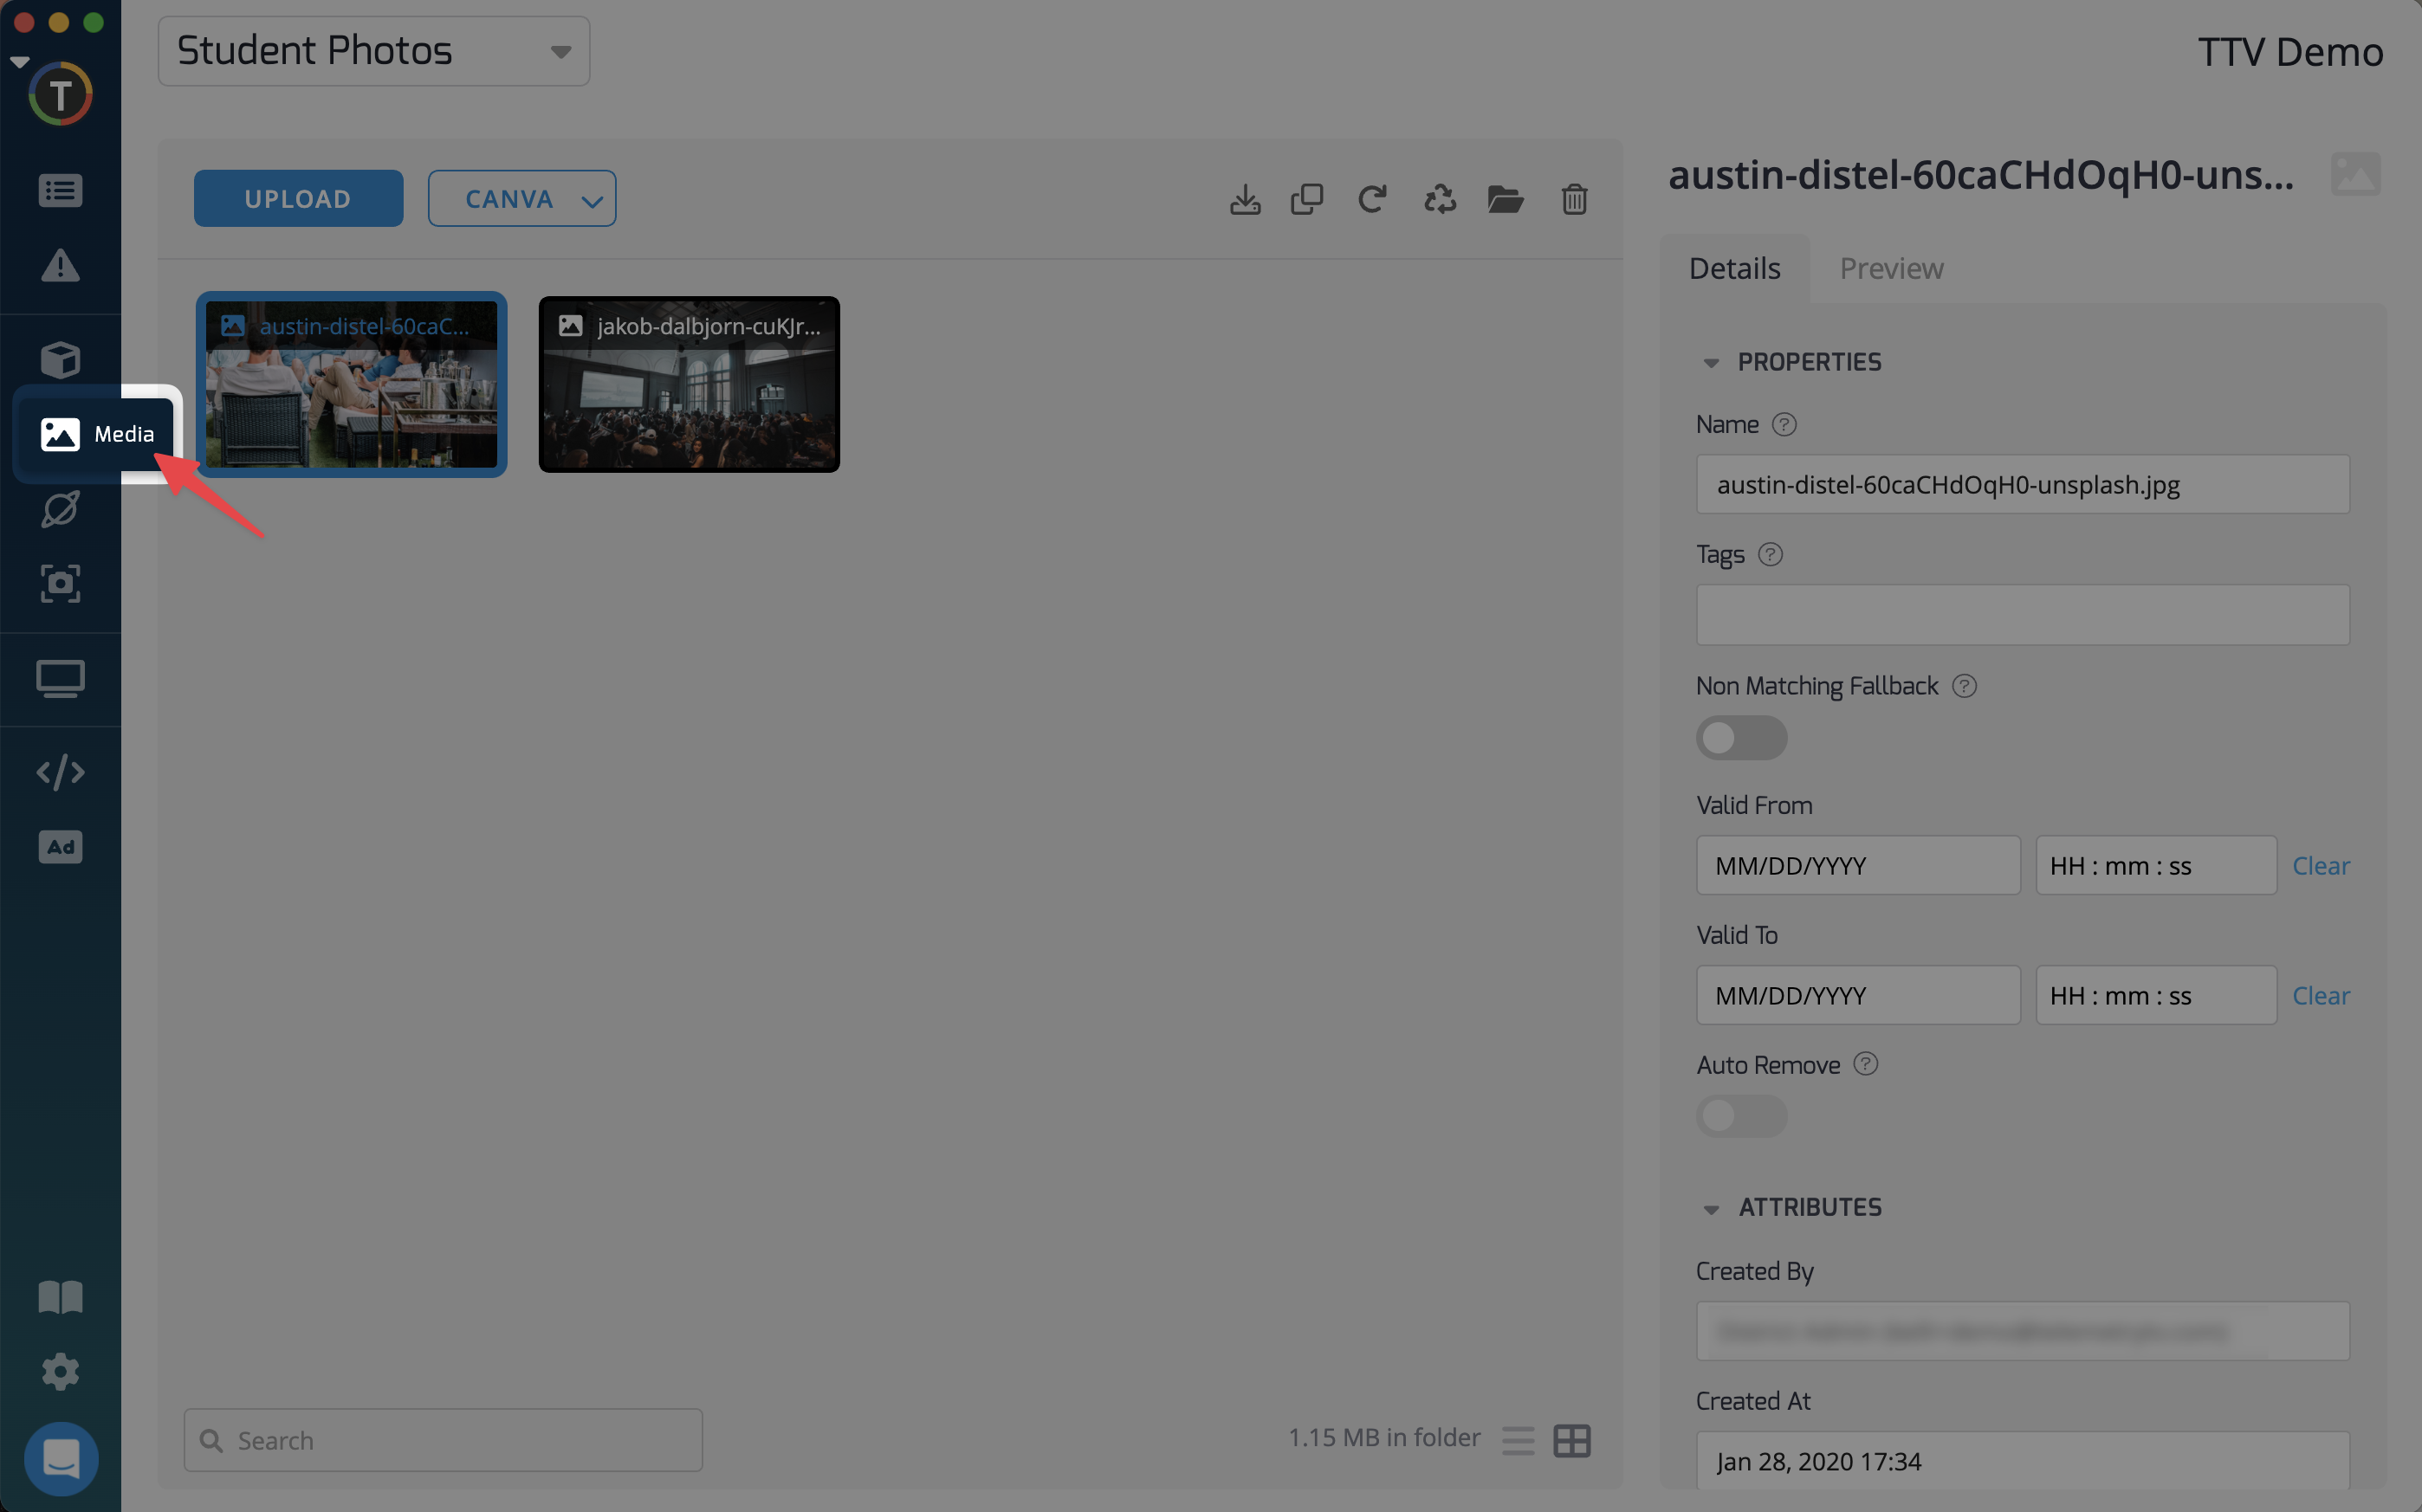Click the duplicate media icon
The width and height of the screenshot is (2422, 1512).
click(x=1307, y=199)
